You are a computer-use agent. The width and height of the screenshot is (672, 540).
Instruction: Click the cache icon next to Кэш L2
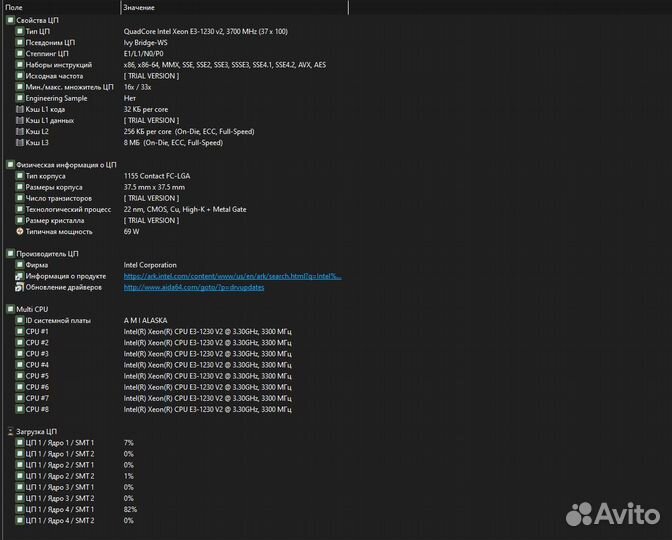coord(19,131)
